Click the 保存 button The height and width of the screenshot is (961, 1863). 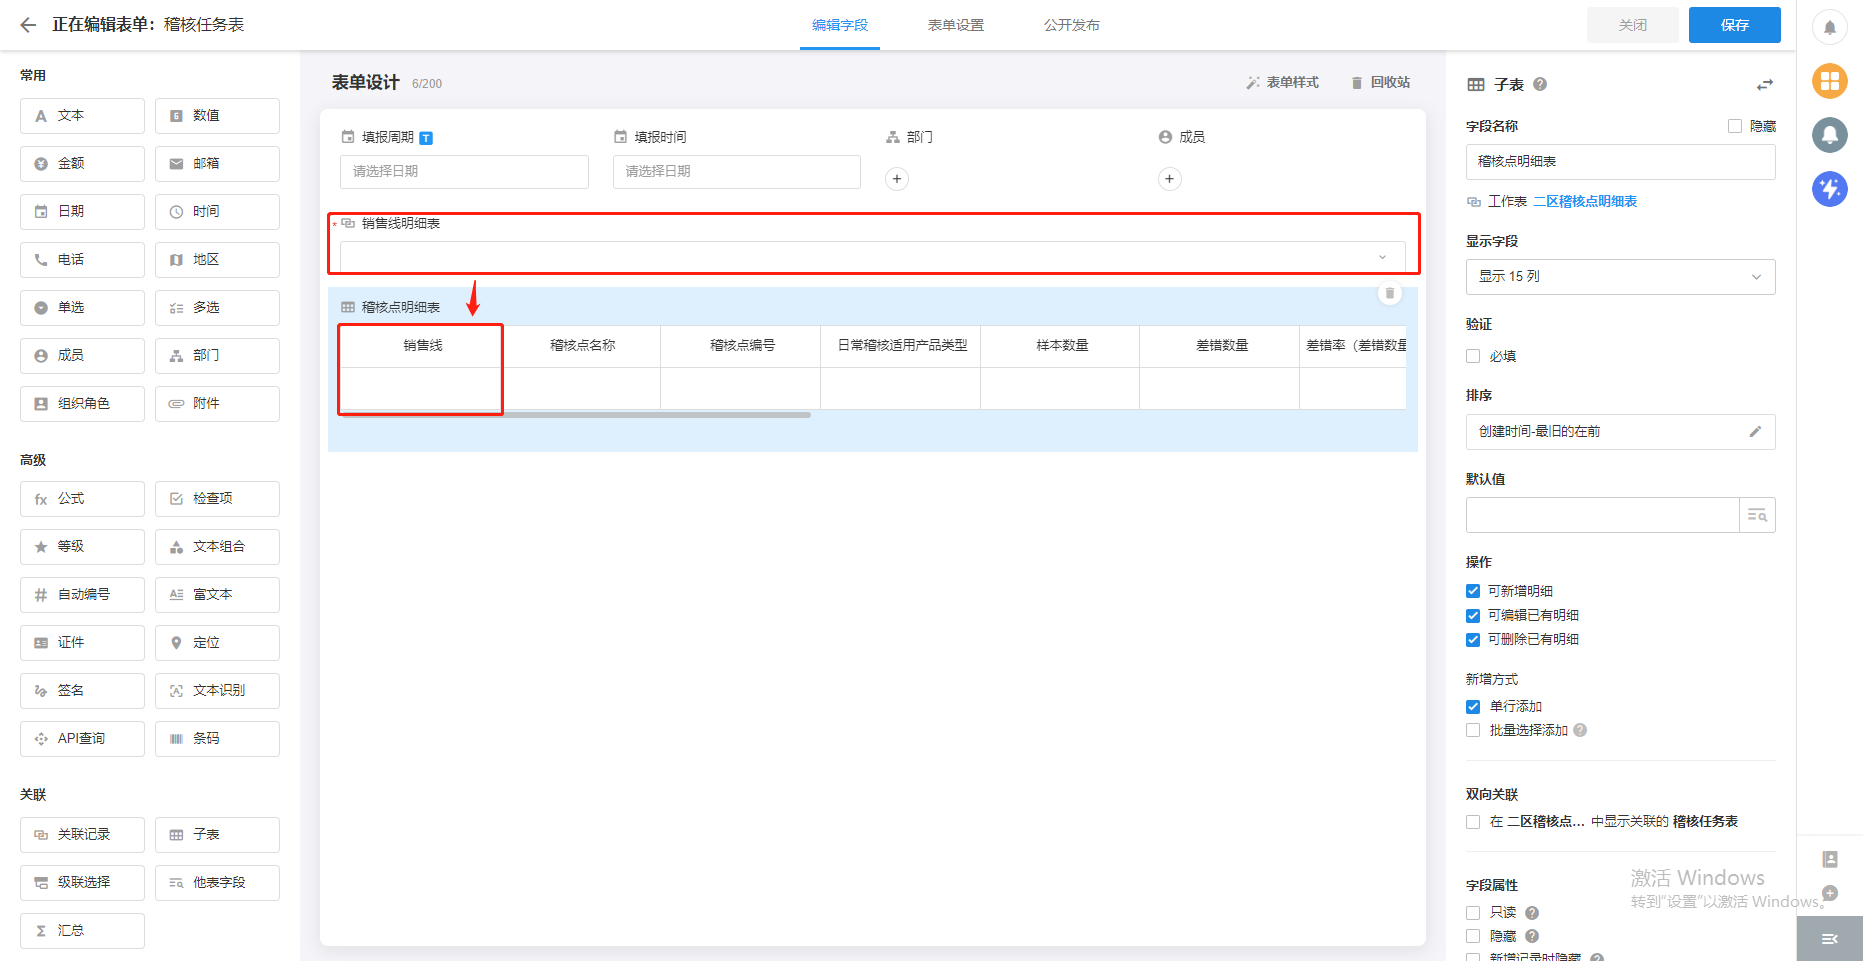click(x=1734, y=25)
